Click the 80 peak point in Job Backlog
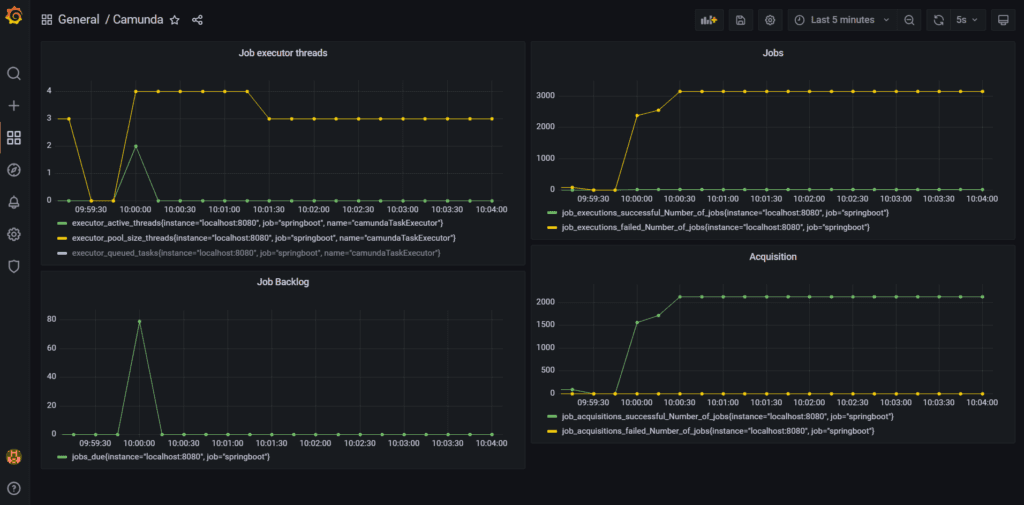This screenshot has height=505, width=1024. click(140, 321)
